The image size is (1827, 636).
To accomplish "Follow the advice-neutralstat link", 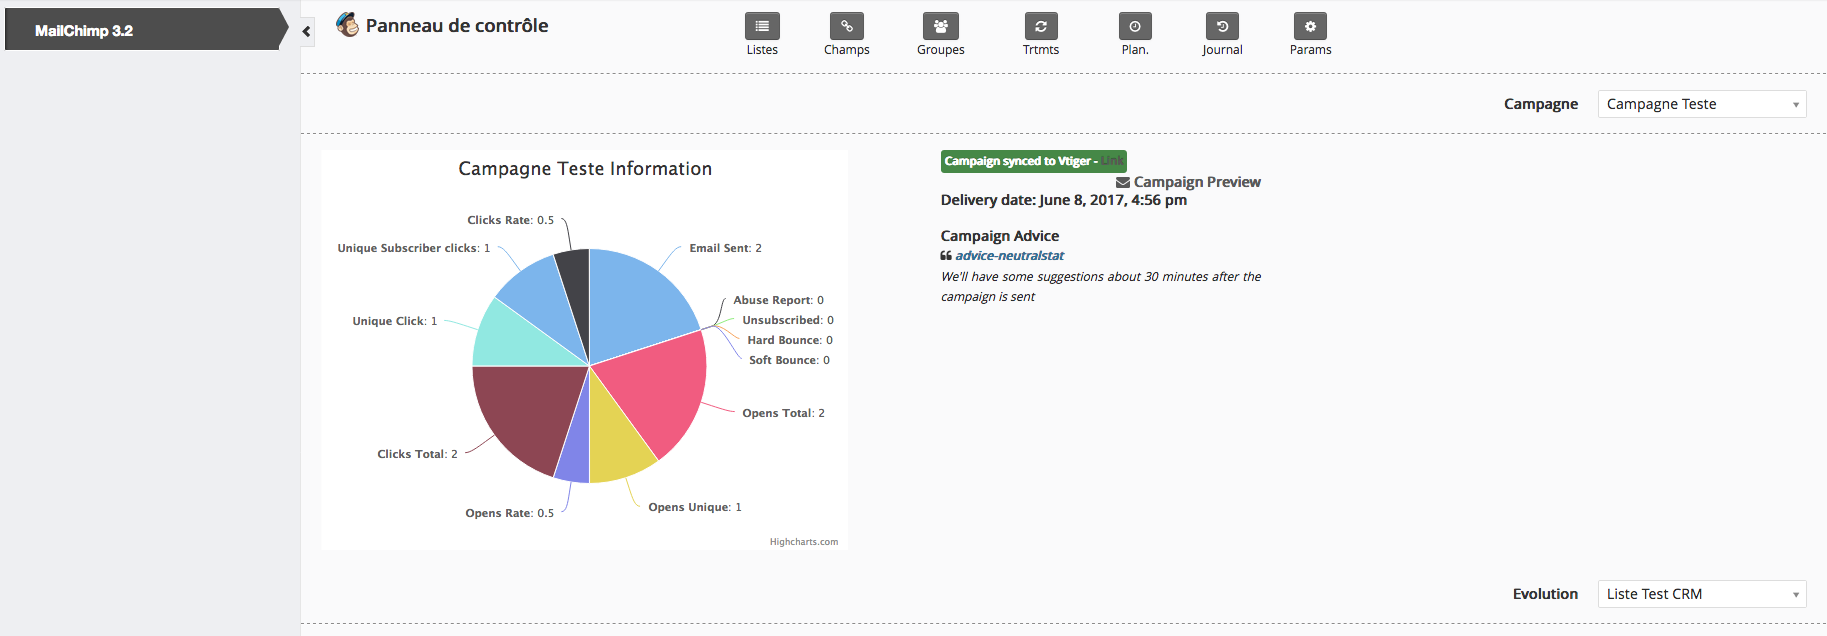I will point(1009,256).
